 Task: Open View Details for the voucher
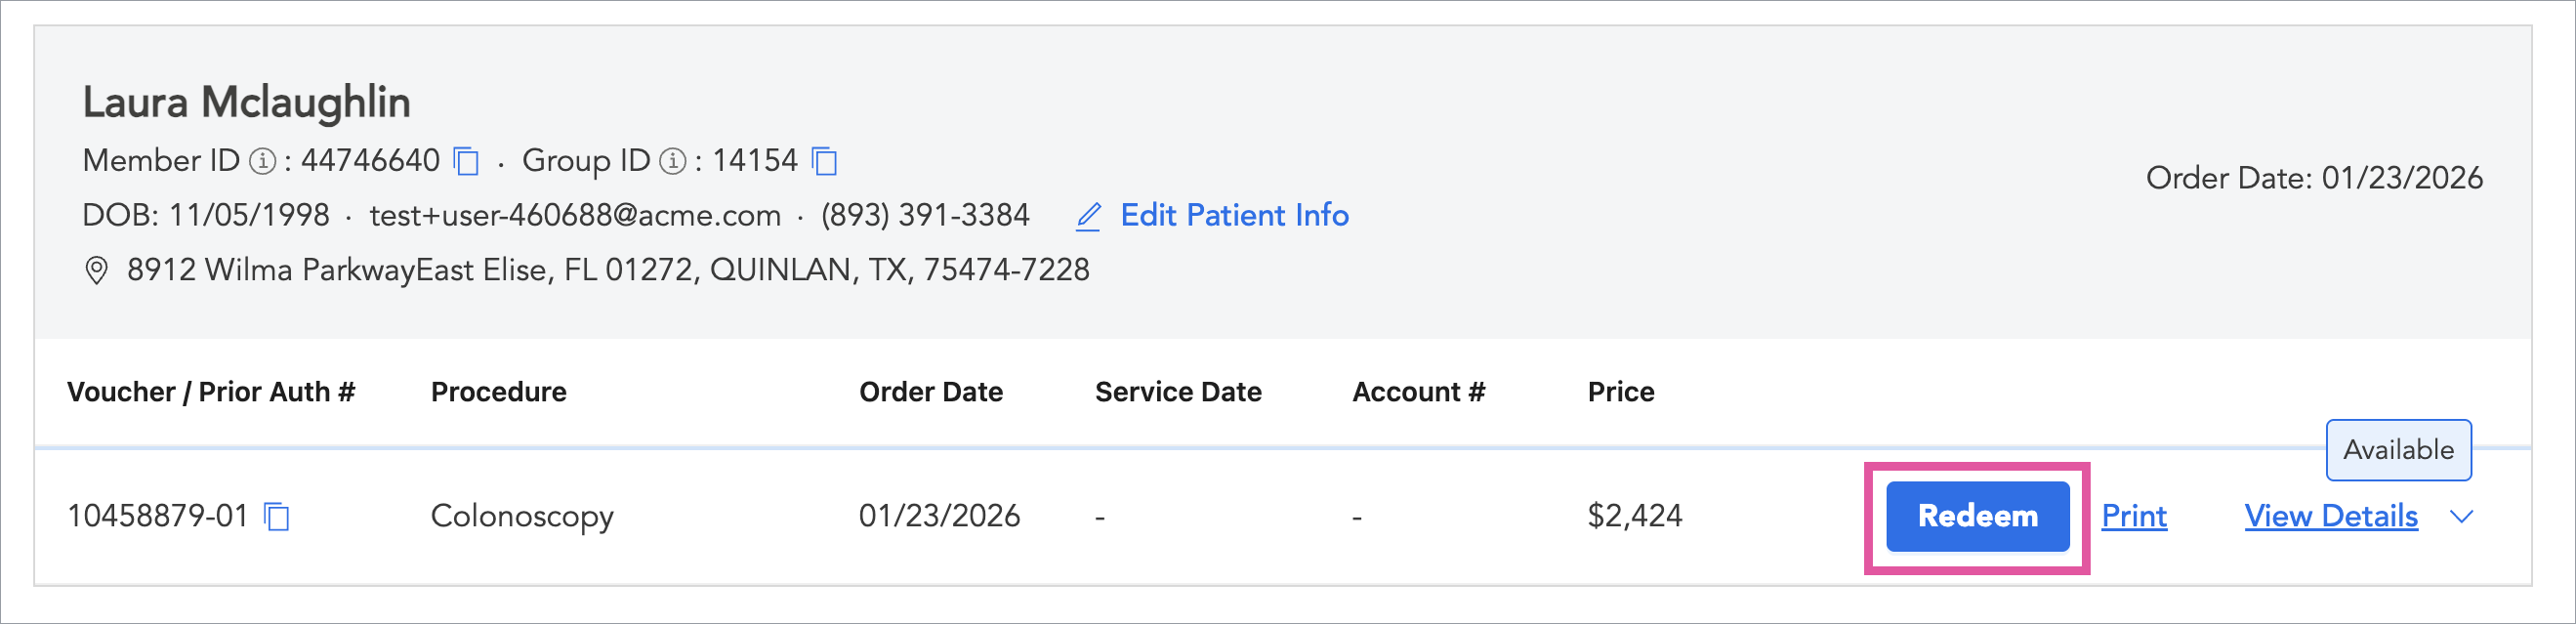pos(2330,516)
